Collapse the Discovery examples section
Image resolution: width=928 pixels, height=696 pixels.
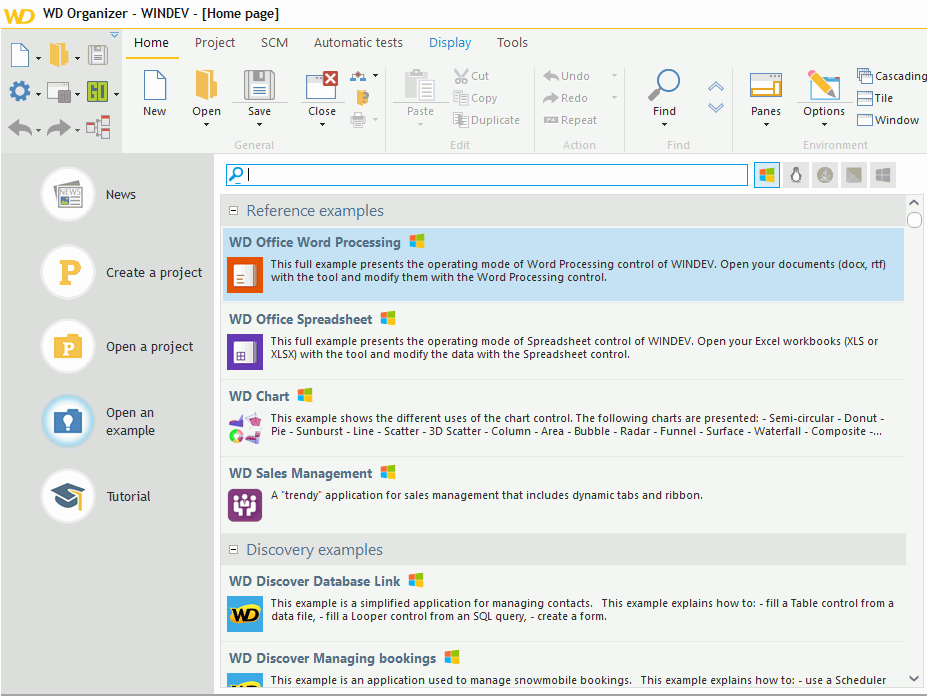[x=233, y=549]
